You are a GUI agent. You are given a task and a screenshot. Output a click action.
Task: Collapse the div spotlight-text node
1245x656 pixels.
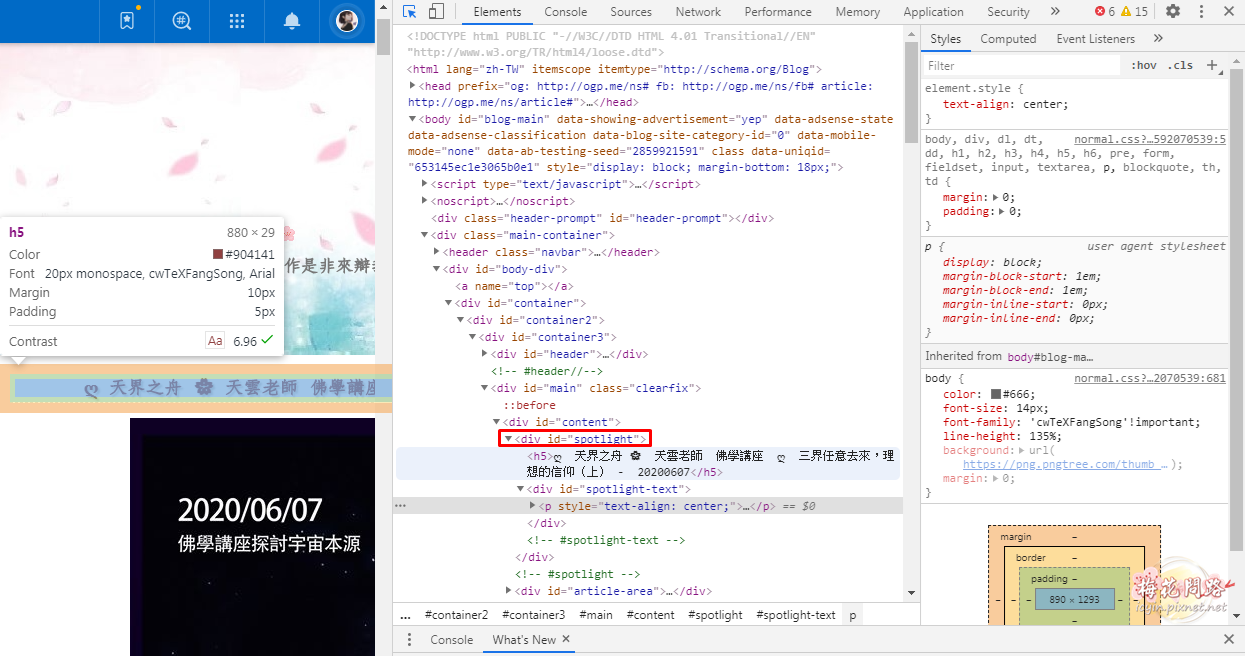pyautogui.click(x=521, y=489)
